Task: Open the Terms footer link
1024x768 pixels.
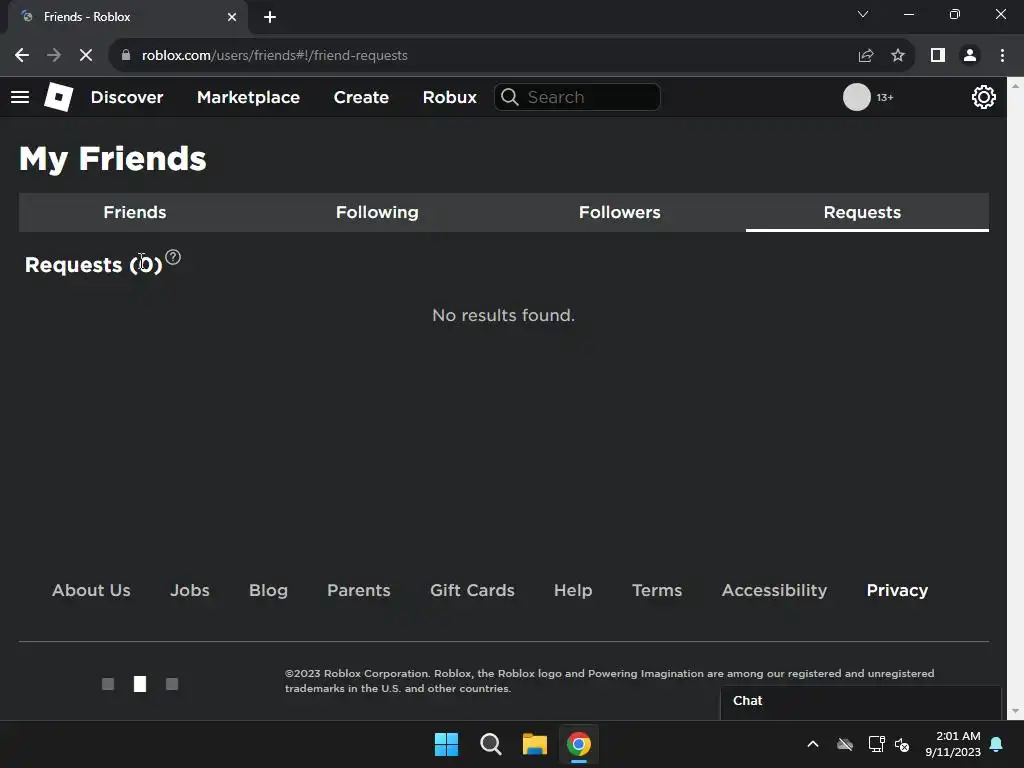Action: (656, 590)
